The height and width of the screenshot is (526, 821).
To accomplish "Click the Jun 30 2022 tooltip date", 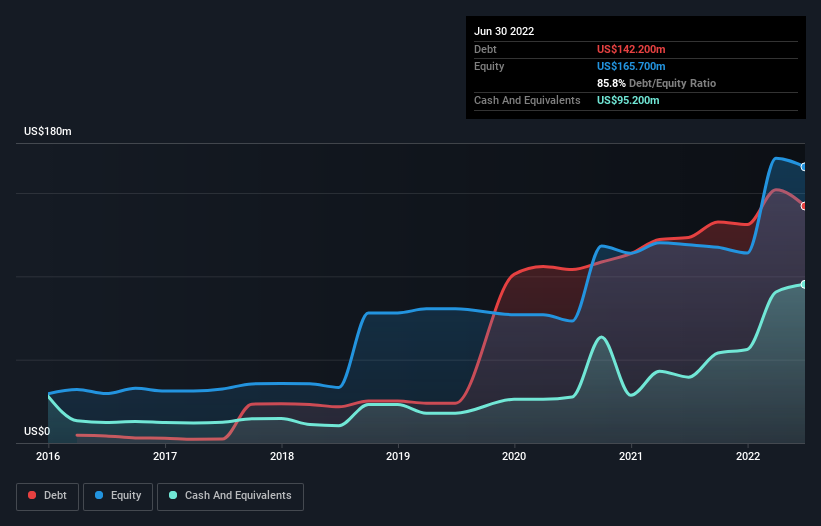I will pos(504,31).
